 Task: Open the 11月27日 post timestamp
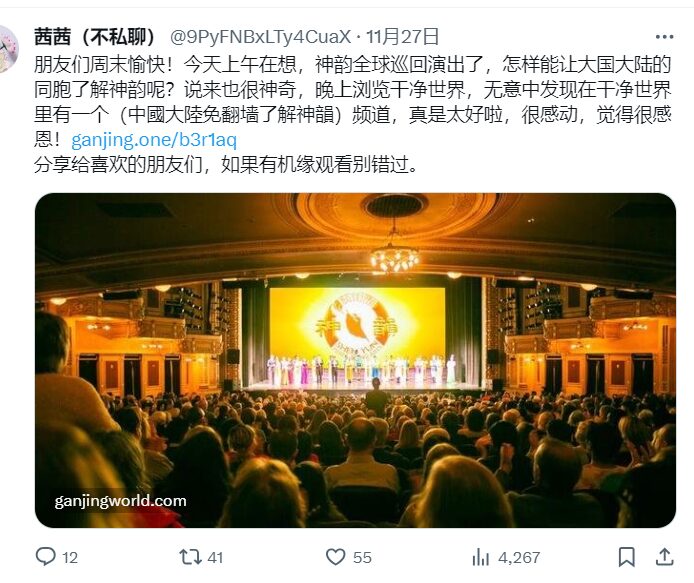point(402,37)
